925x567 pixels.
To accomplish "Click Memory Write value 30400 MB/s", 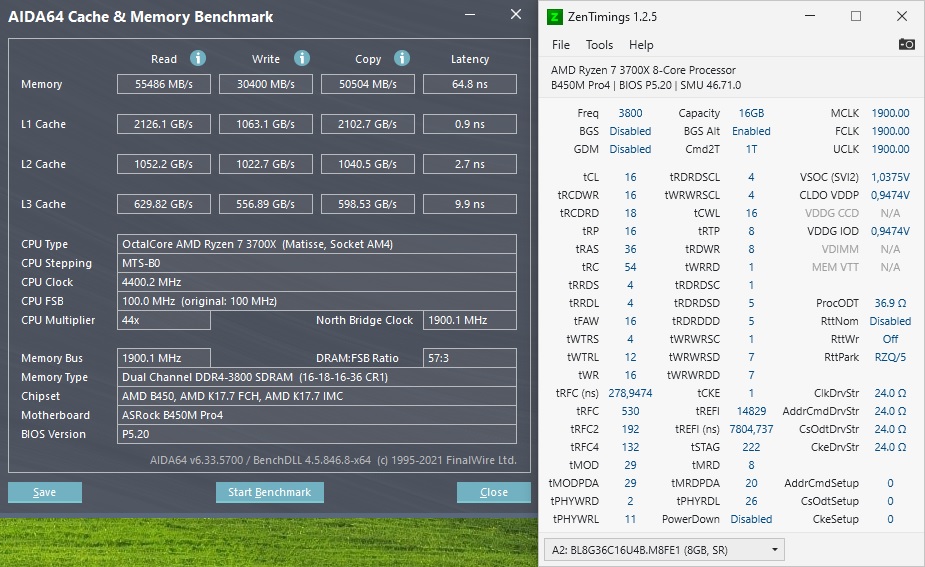I will [266, 84].
